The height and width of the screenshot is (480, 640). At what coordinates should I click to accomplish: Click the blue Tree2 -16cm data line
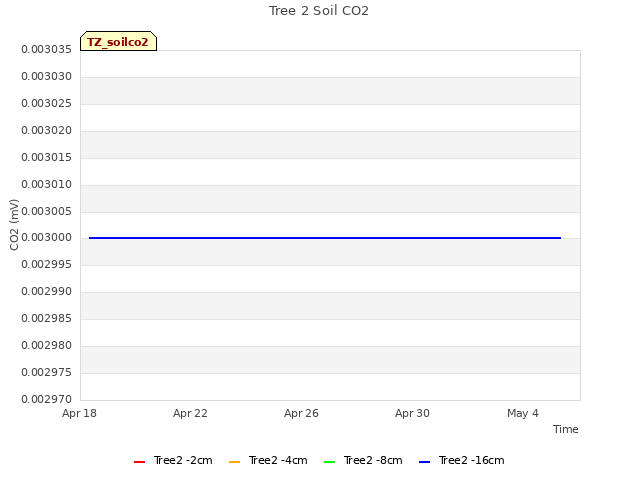click(x=325, y=238)
